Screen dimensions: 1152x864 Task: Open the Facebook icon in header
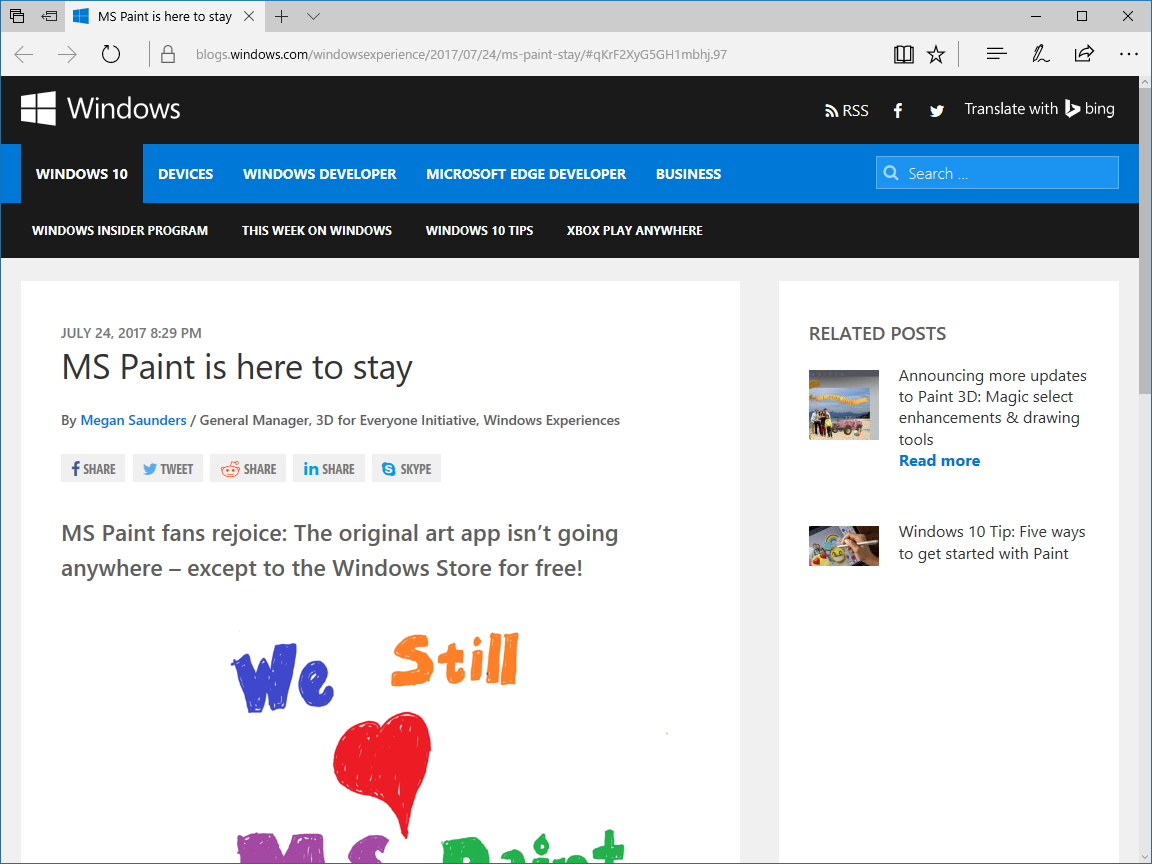click(x=898, y=110)
